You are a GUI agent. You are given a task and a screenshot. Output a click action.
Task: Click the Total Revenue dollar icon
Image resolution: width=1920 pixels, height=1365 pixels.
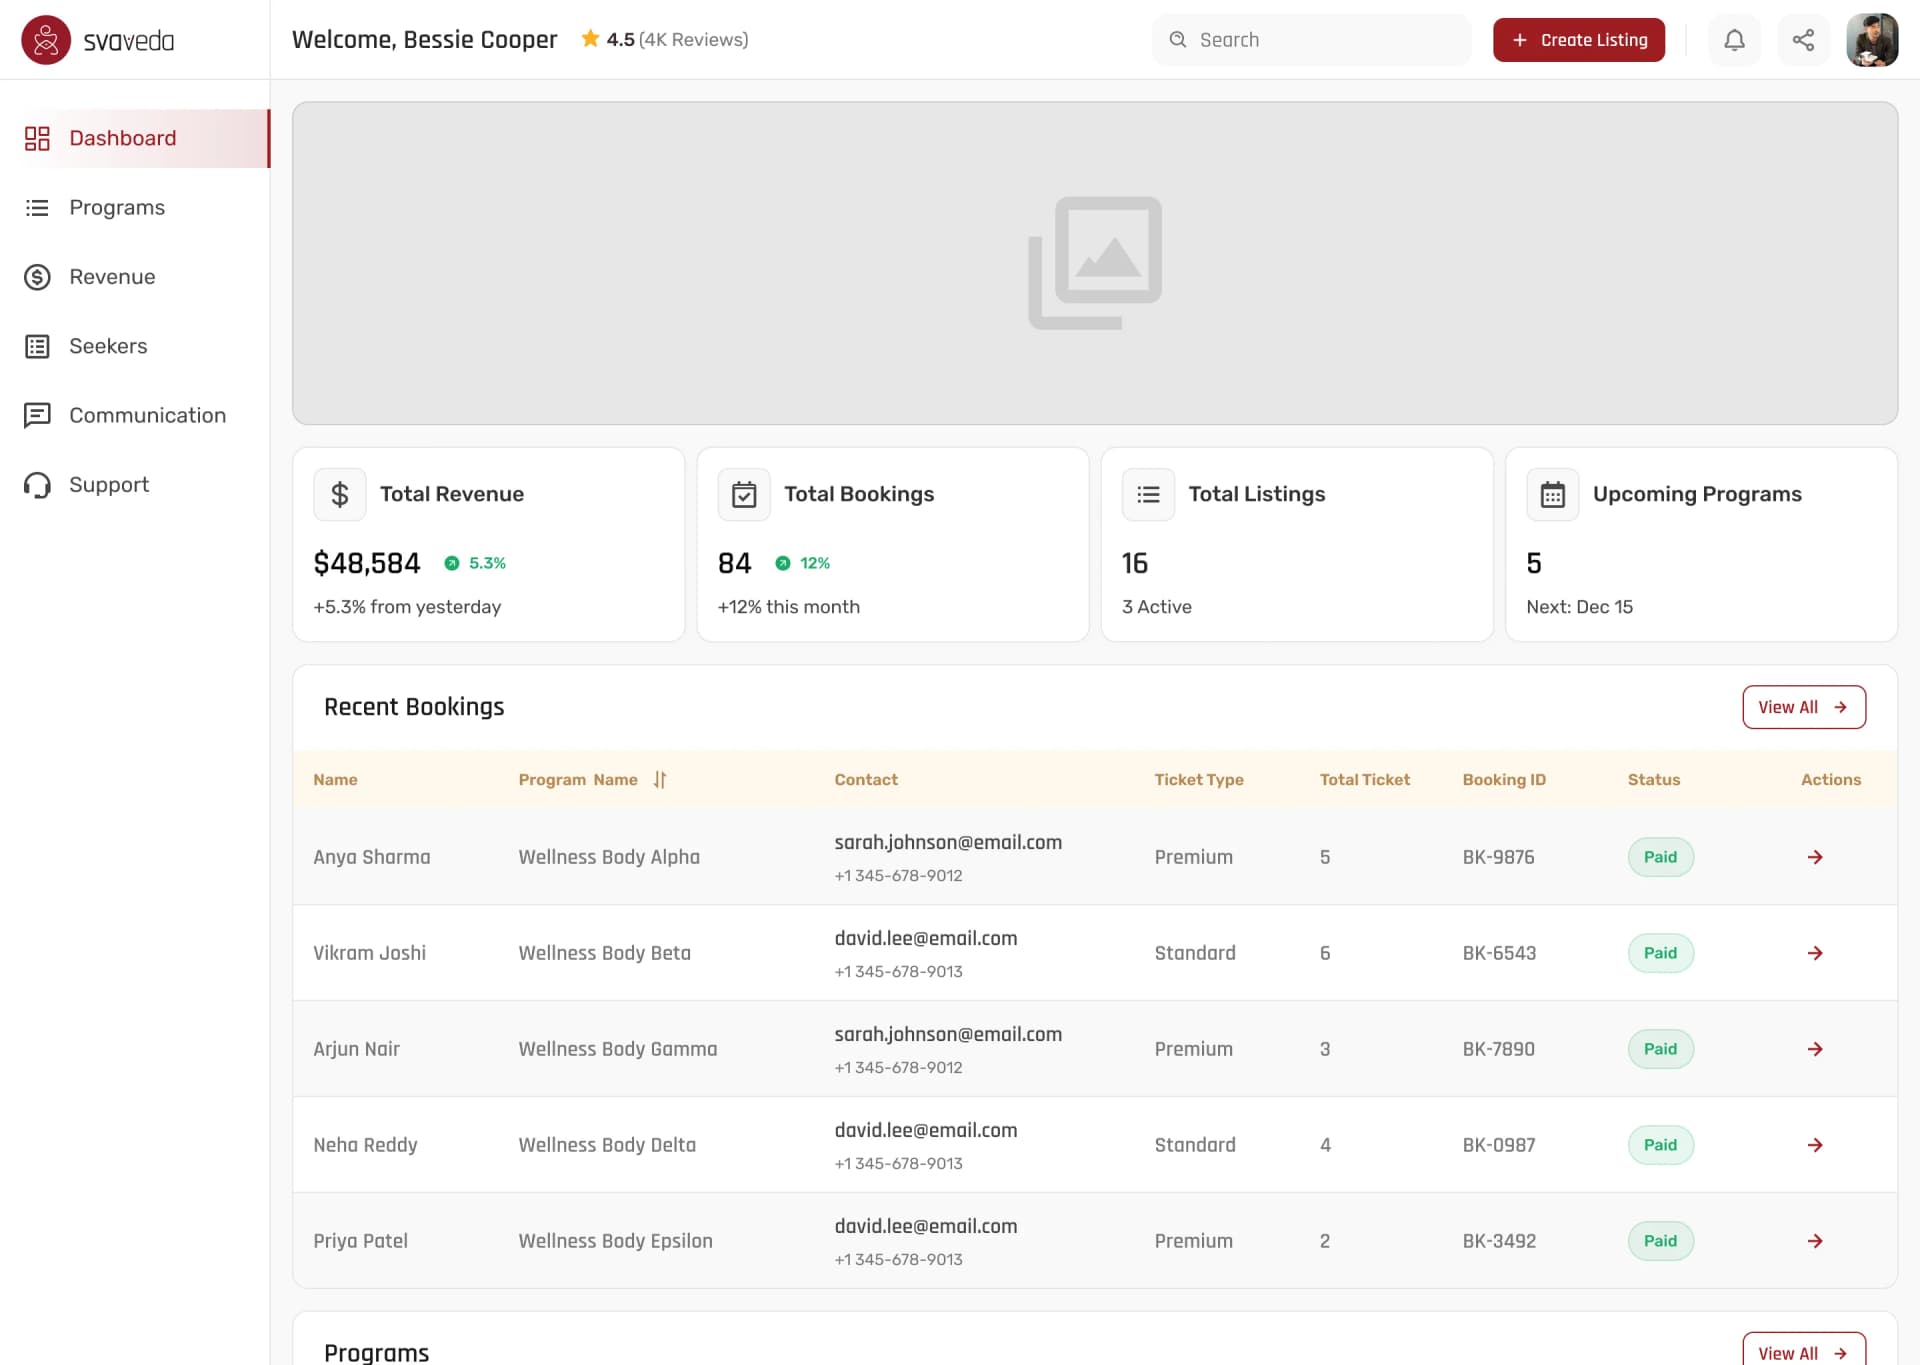[x=340, y=494]
